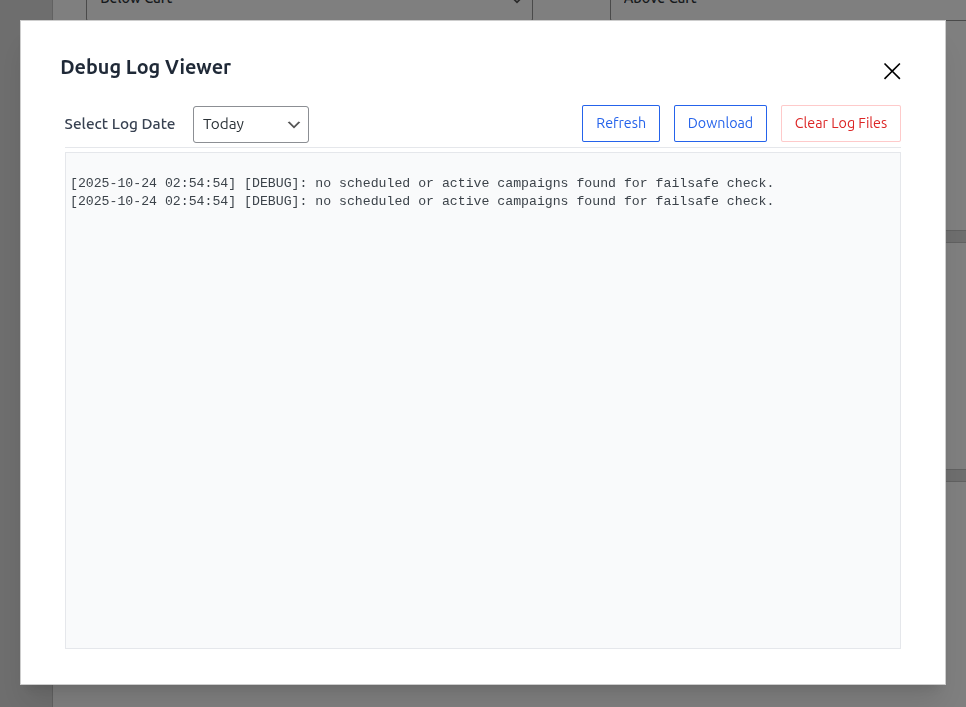This screenshot has width=966, height=707.
Task: Click the Above Cart section header behind the modal
Action: pyautogui.click(x=660, y=3)
